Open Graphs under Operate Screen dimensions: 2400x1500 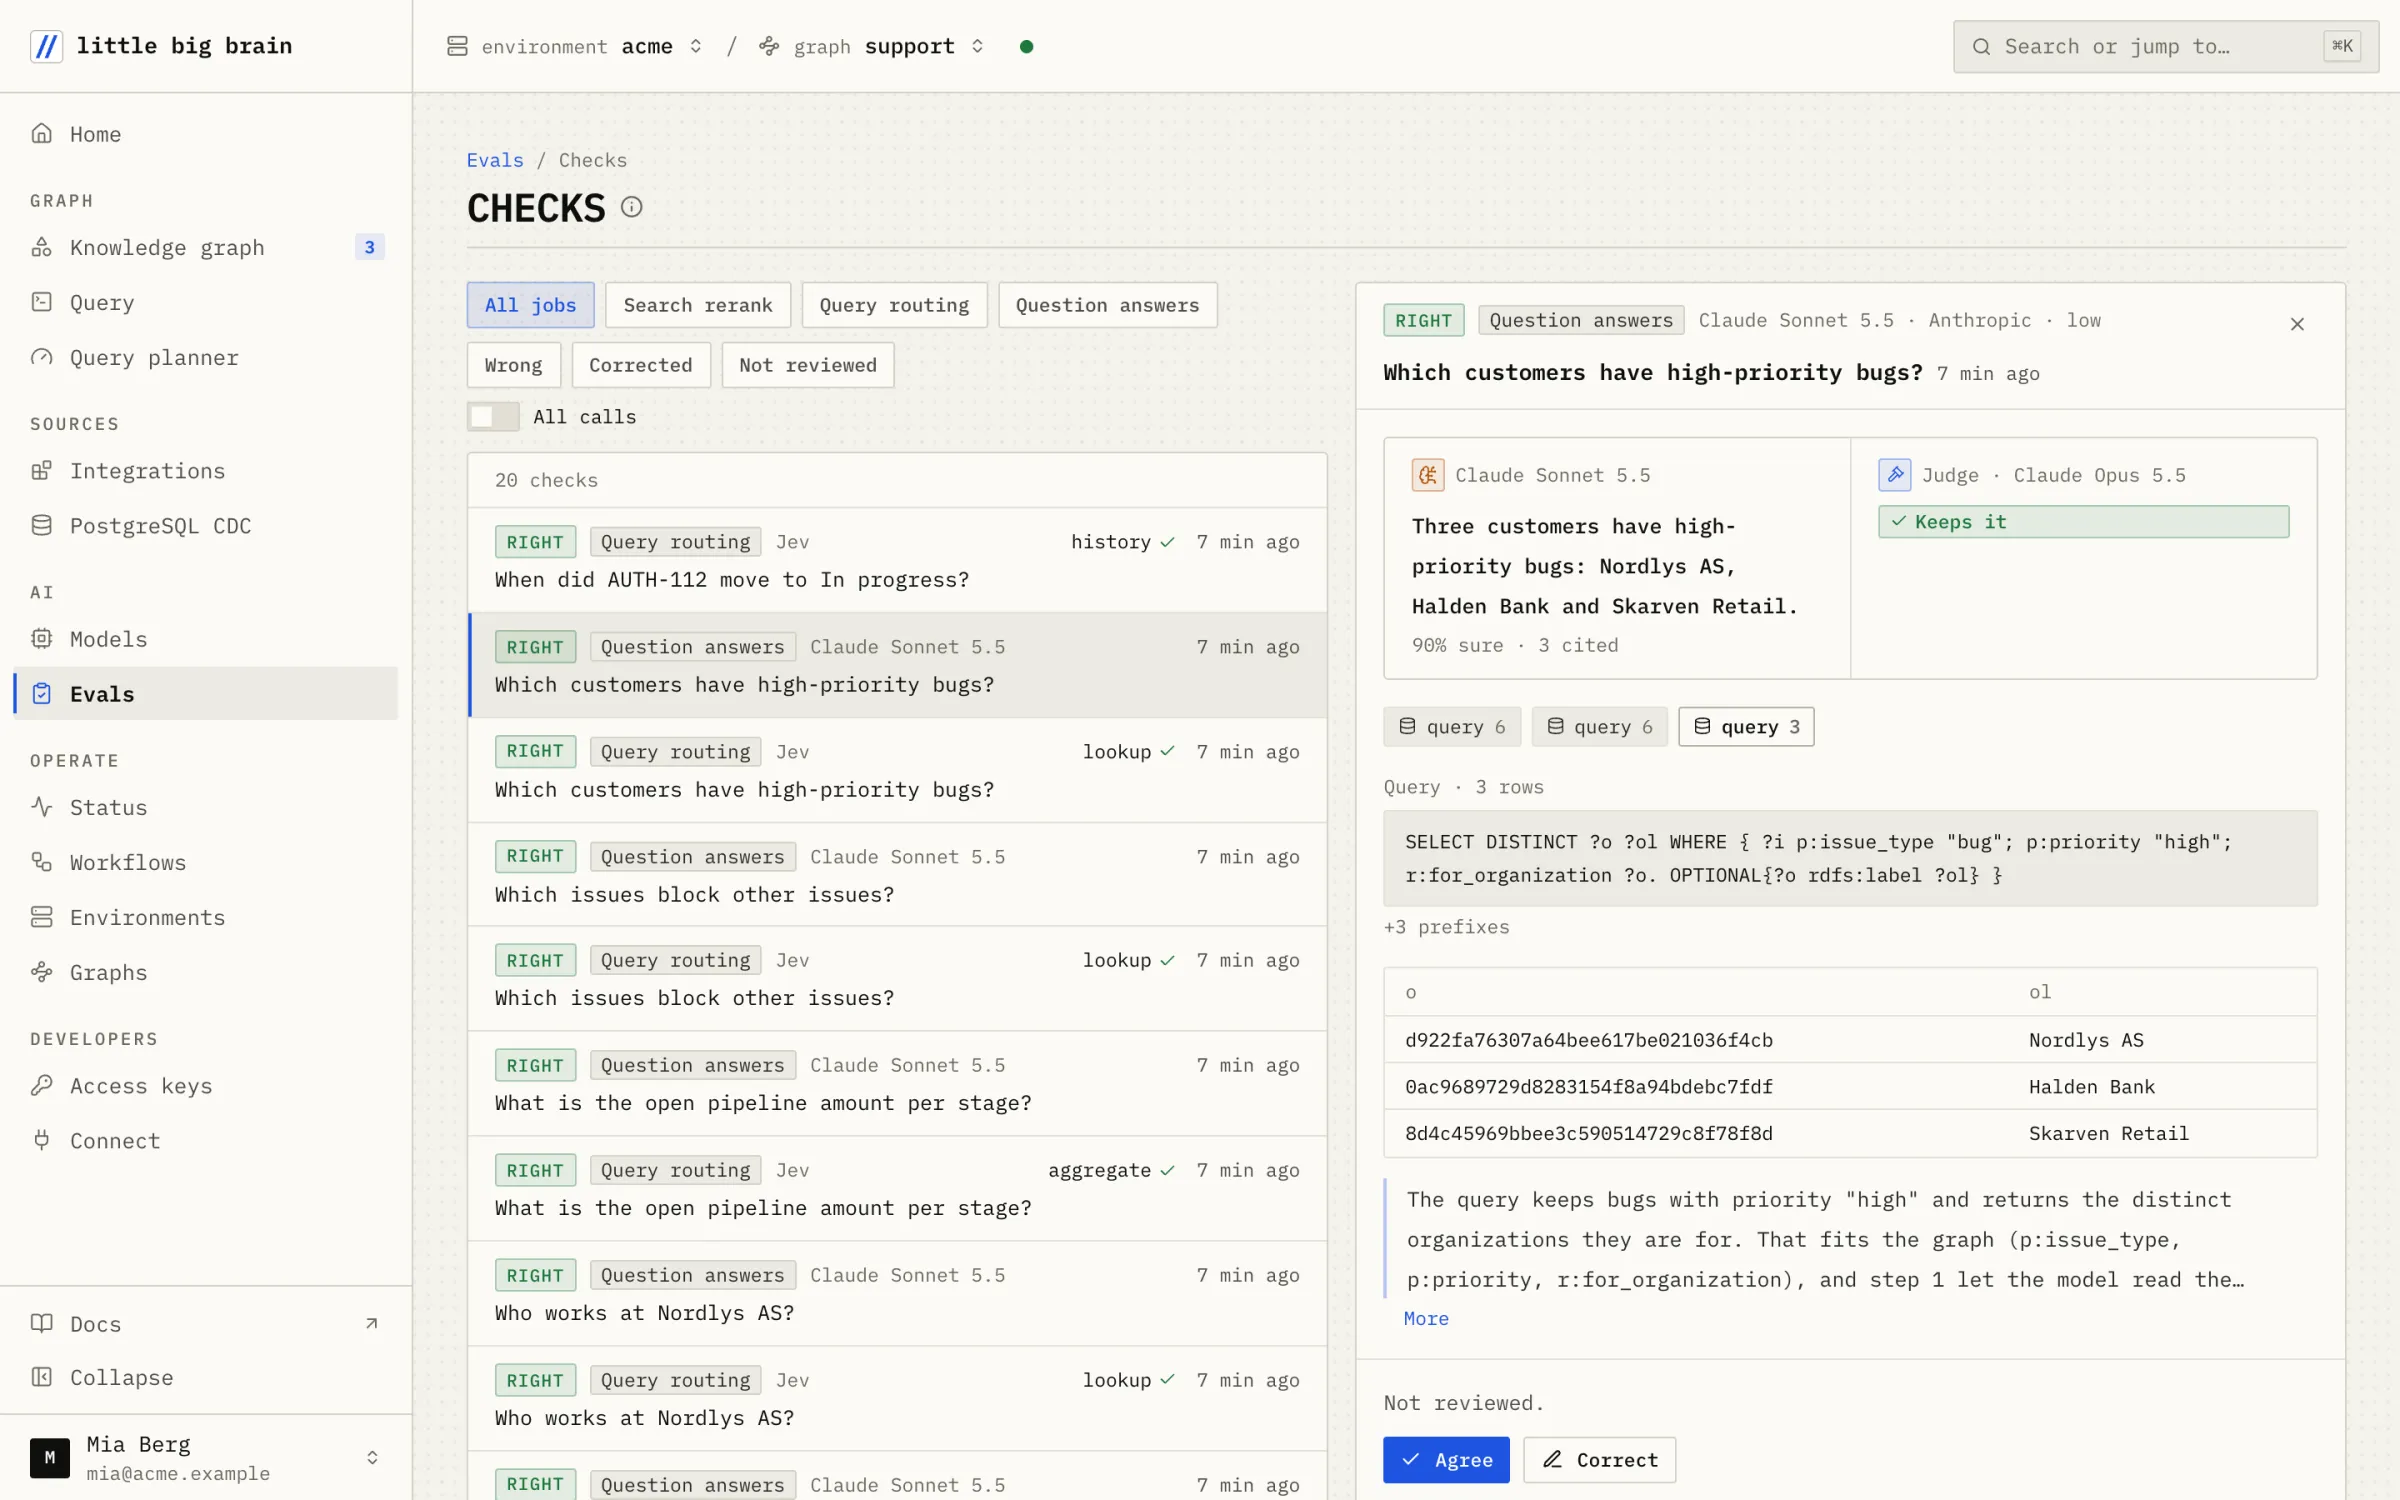[205, 972]
